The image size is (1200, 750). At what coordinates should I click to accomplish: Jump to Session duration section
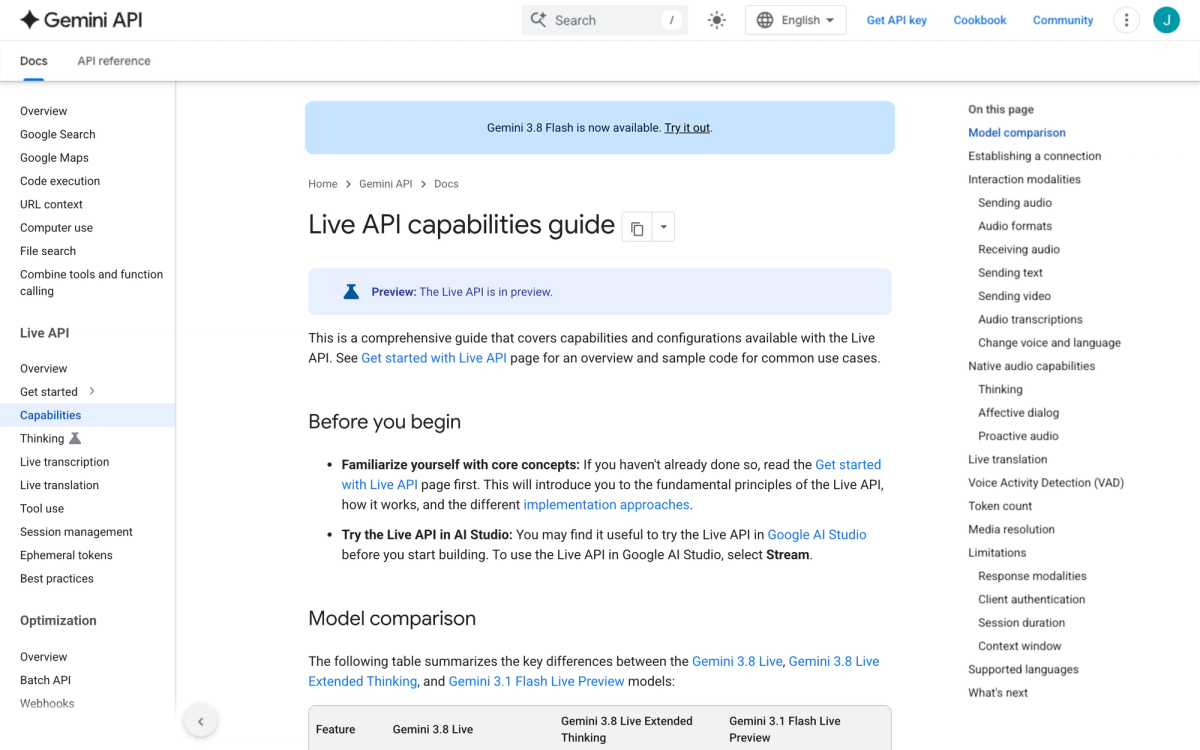pos(1021,623)
